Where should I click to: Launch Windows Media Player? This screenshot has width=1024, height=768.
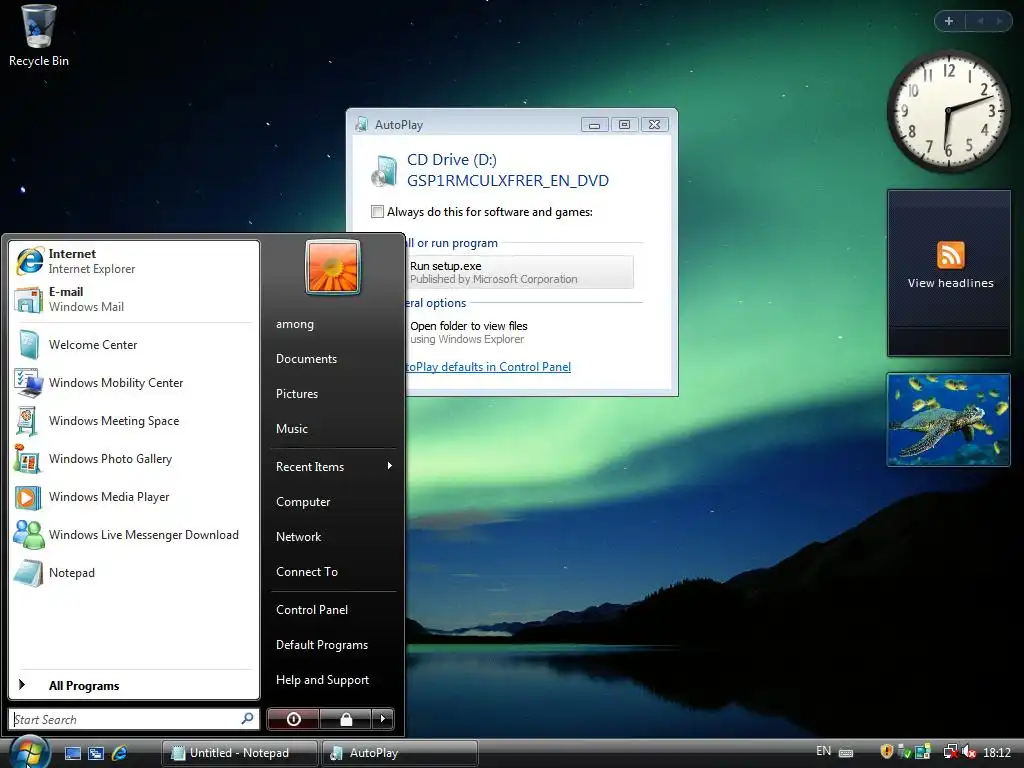134,496
